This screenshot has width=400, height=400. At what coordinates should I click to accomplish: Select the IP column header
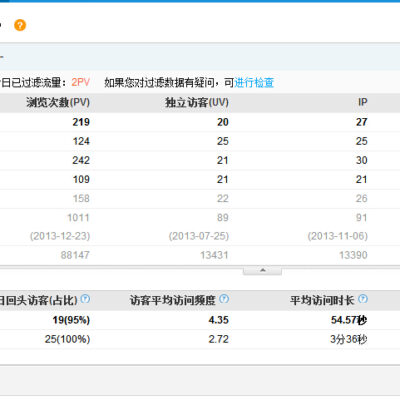point(363,102)
